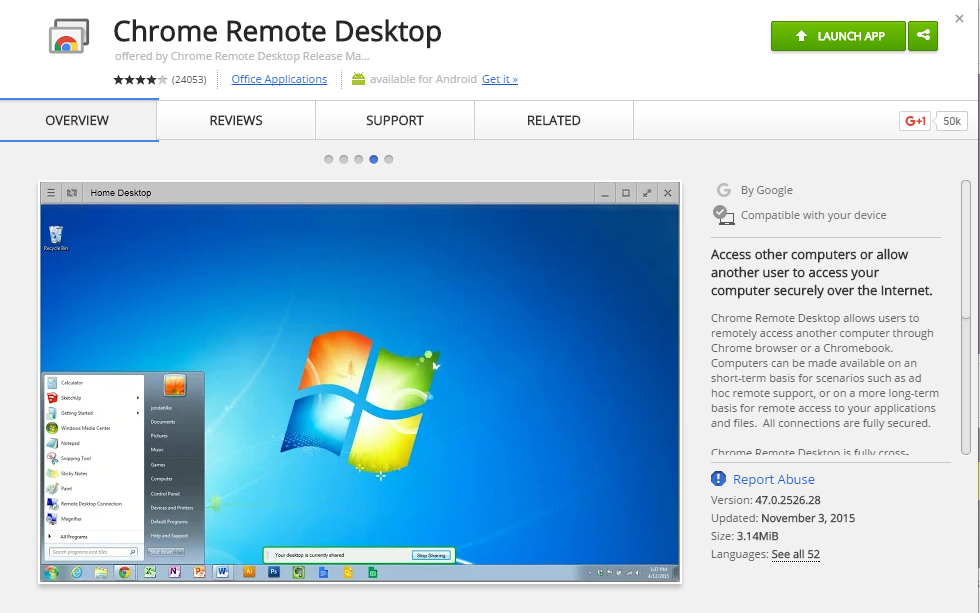Expand All Programs in the Start menu
The width and height of the screenshot is (980, 613).
(73, 537)
